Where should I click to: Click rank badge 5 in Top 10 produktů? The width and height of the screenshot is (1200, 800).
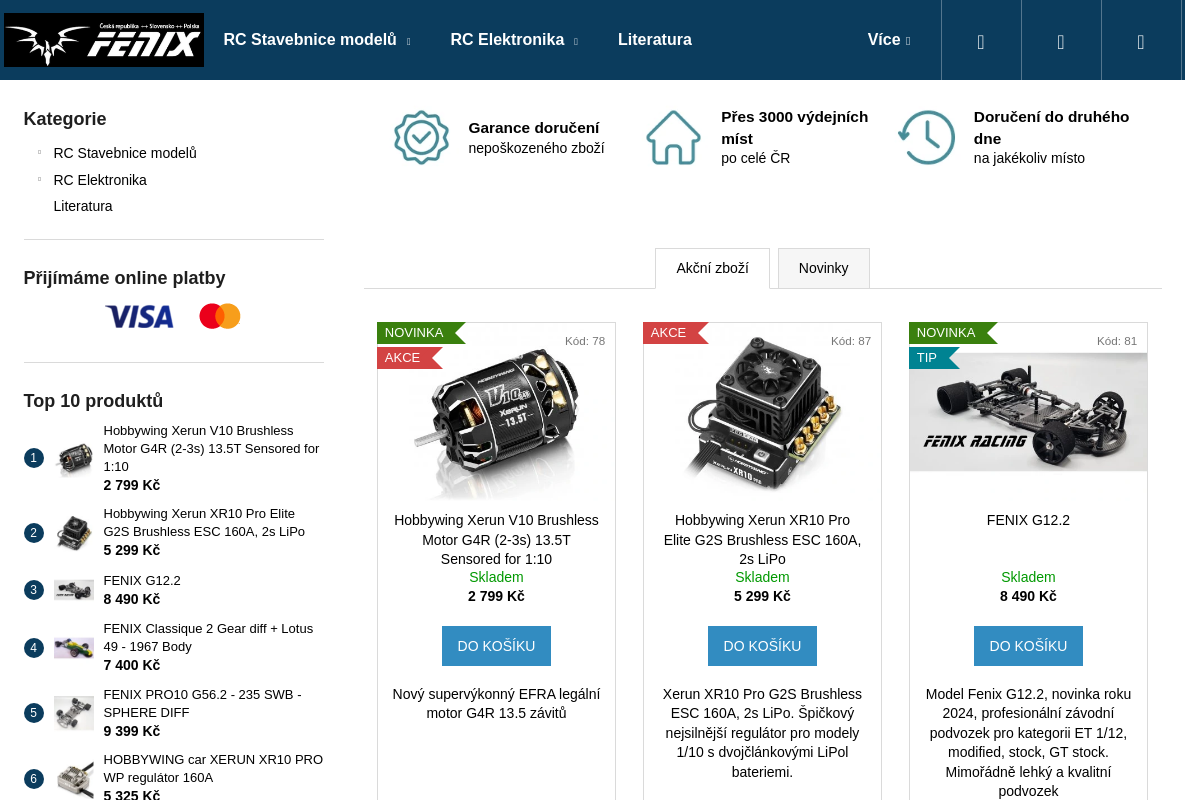[34, 713]
